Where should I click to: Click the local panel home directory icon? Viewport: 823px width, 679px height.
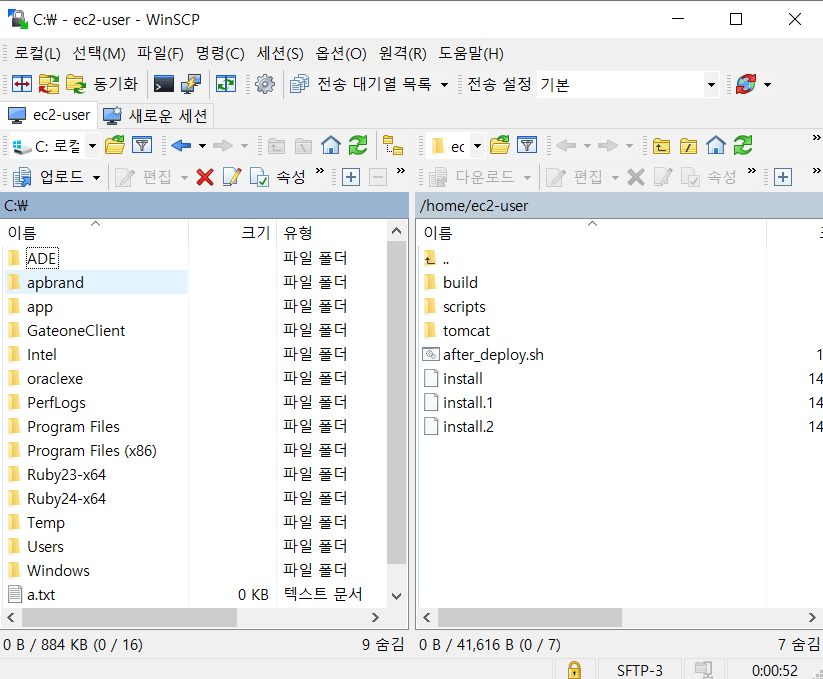331,145
